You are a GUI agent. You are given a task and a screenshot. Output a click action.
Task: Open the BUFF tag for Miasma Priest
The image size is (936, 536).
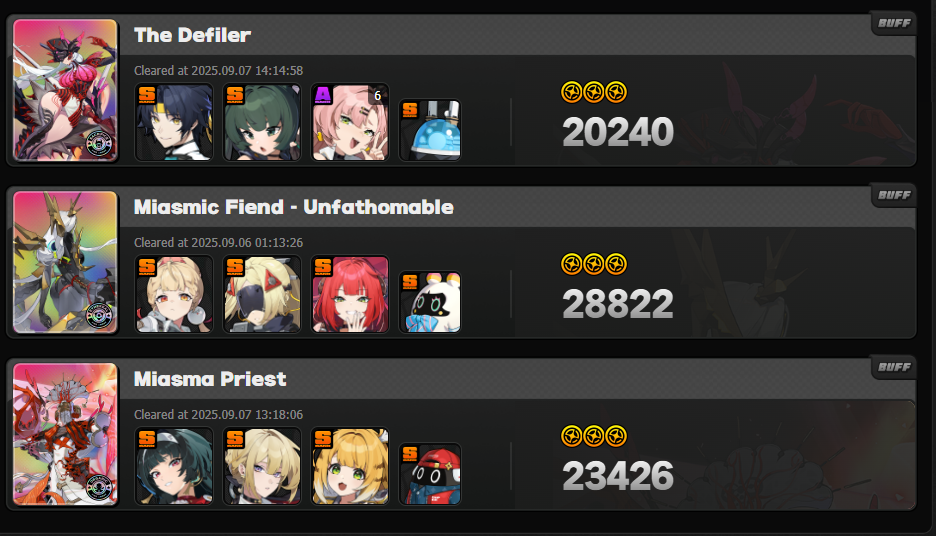tap(894, 367)
